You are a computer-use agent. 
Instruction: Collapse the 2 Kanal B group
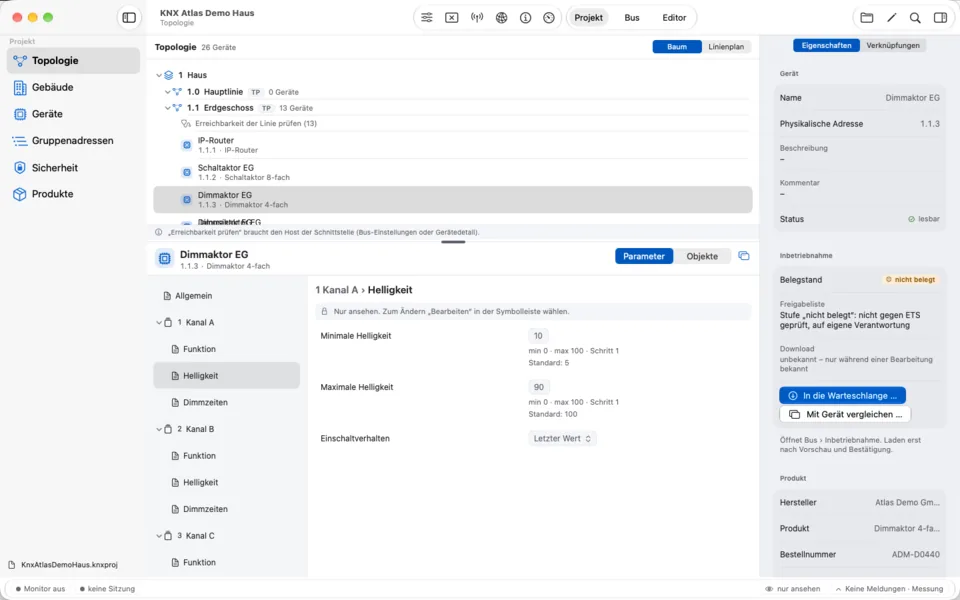coord(159,429)
